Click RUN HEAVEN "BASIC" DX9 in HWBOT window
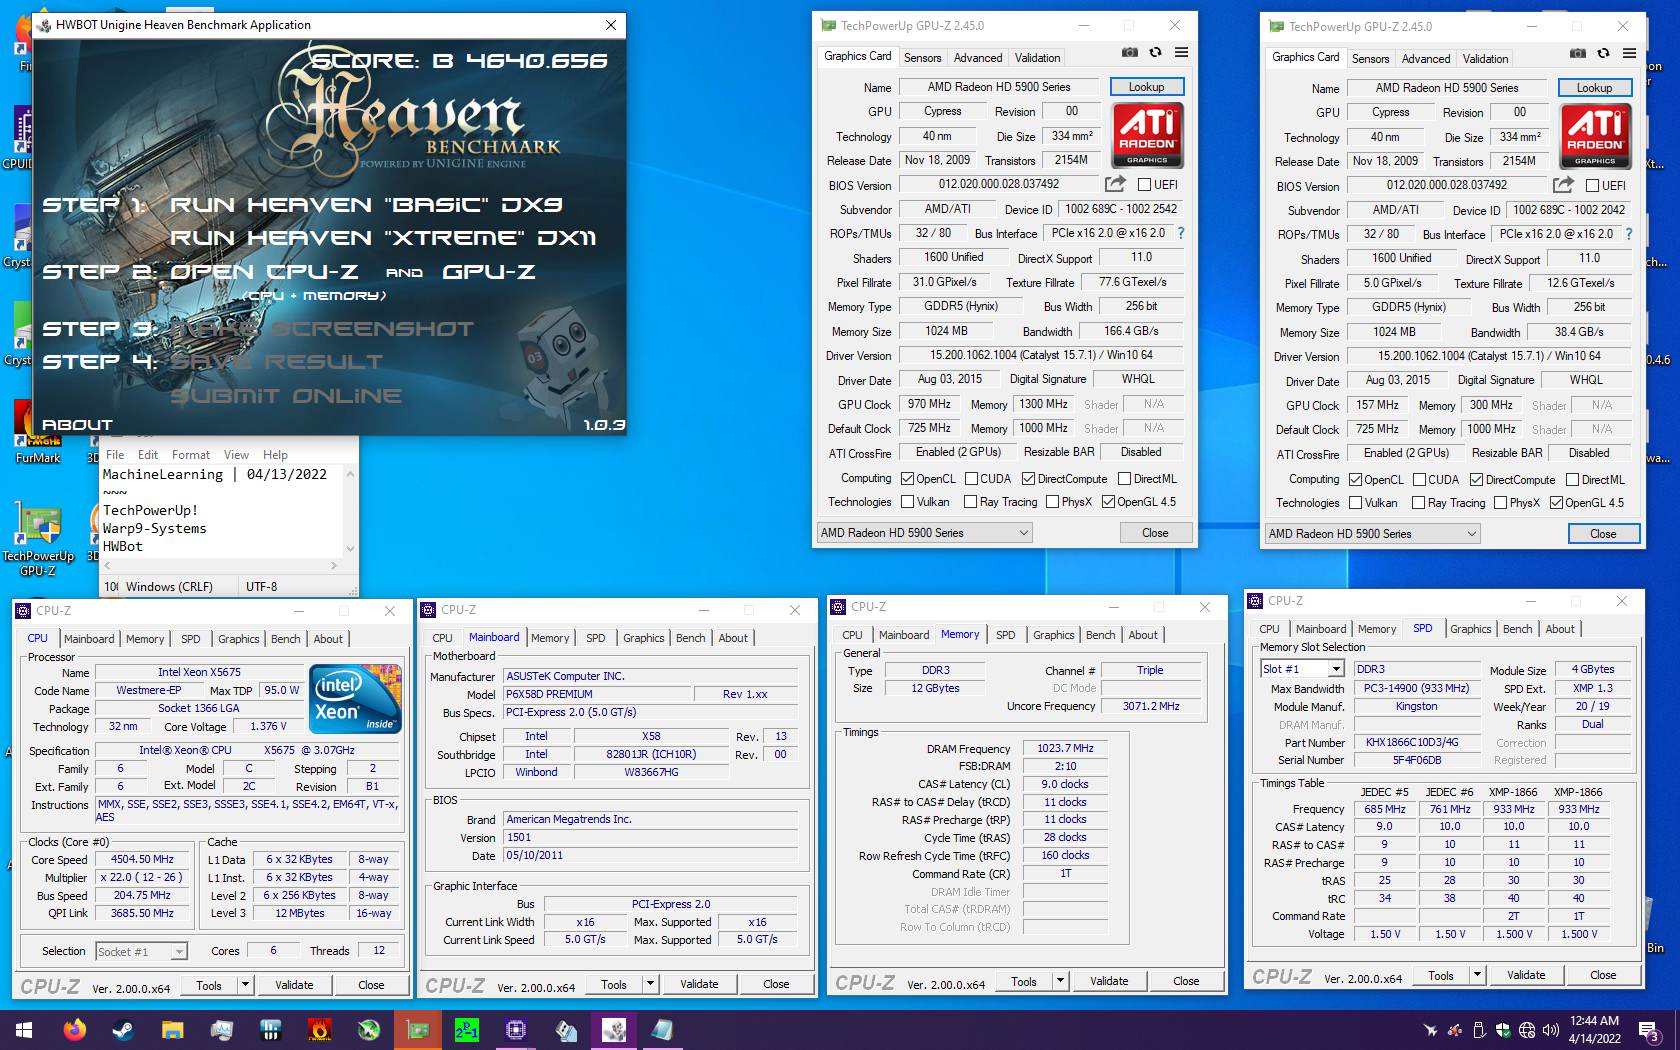The width and height of the screenshot is (1680, 1050). (x=365, y=204)
